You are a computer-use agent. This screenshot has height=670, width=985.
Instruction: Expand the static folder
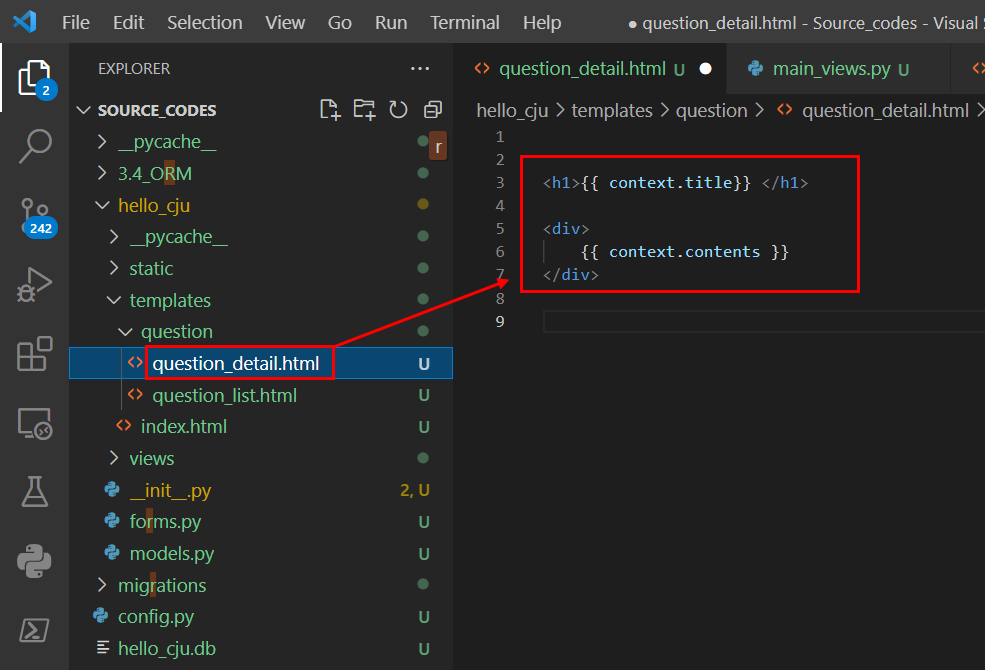tap(114, 268)
